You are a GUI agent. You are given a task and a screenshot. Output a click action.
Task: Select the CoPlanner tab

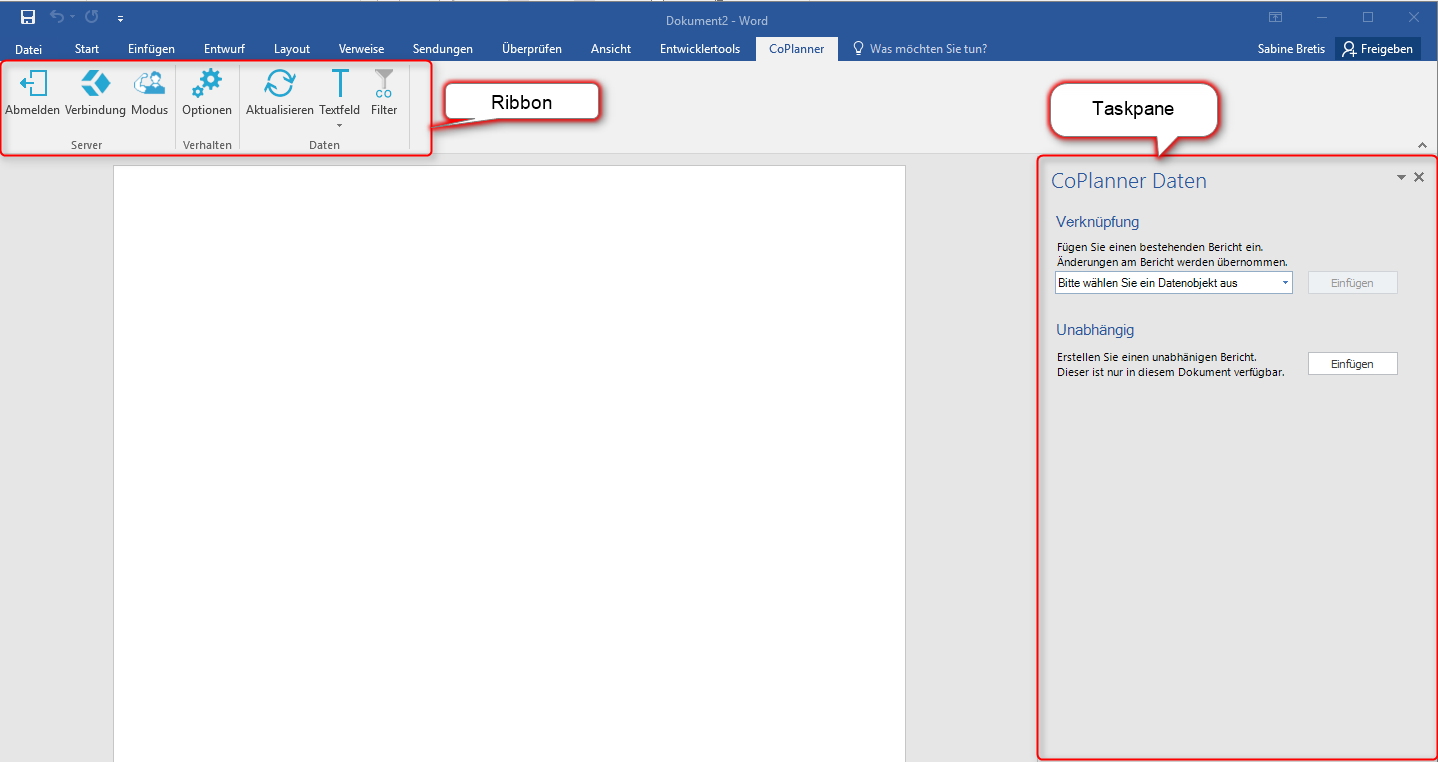coord(797,48)
